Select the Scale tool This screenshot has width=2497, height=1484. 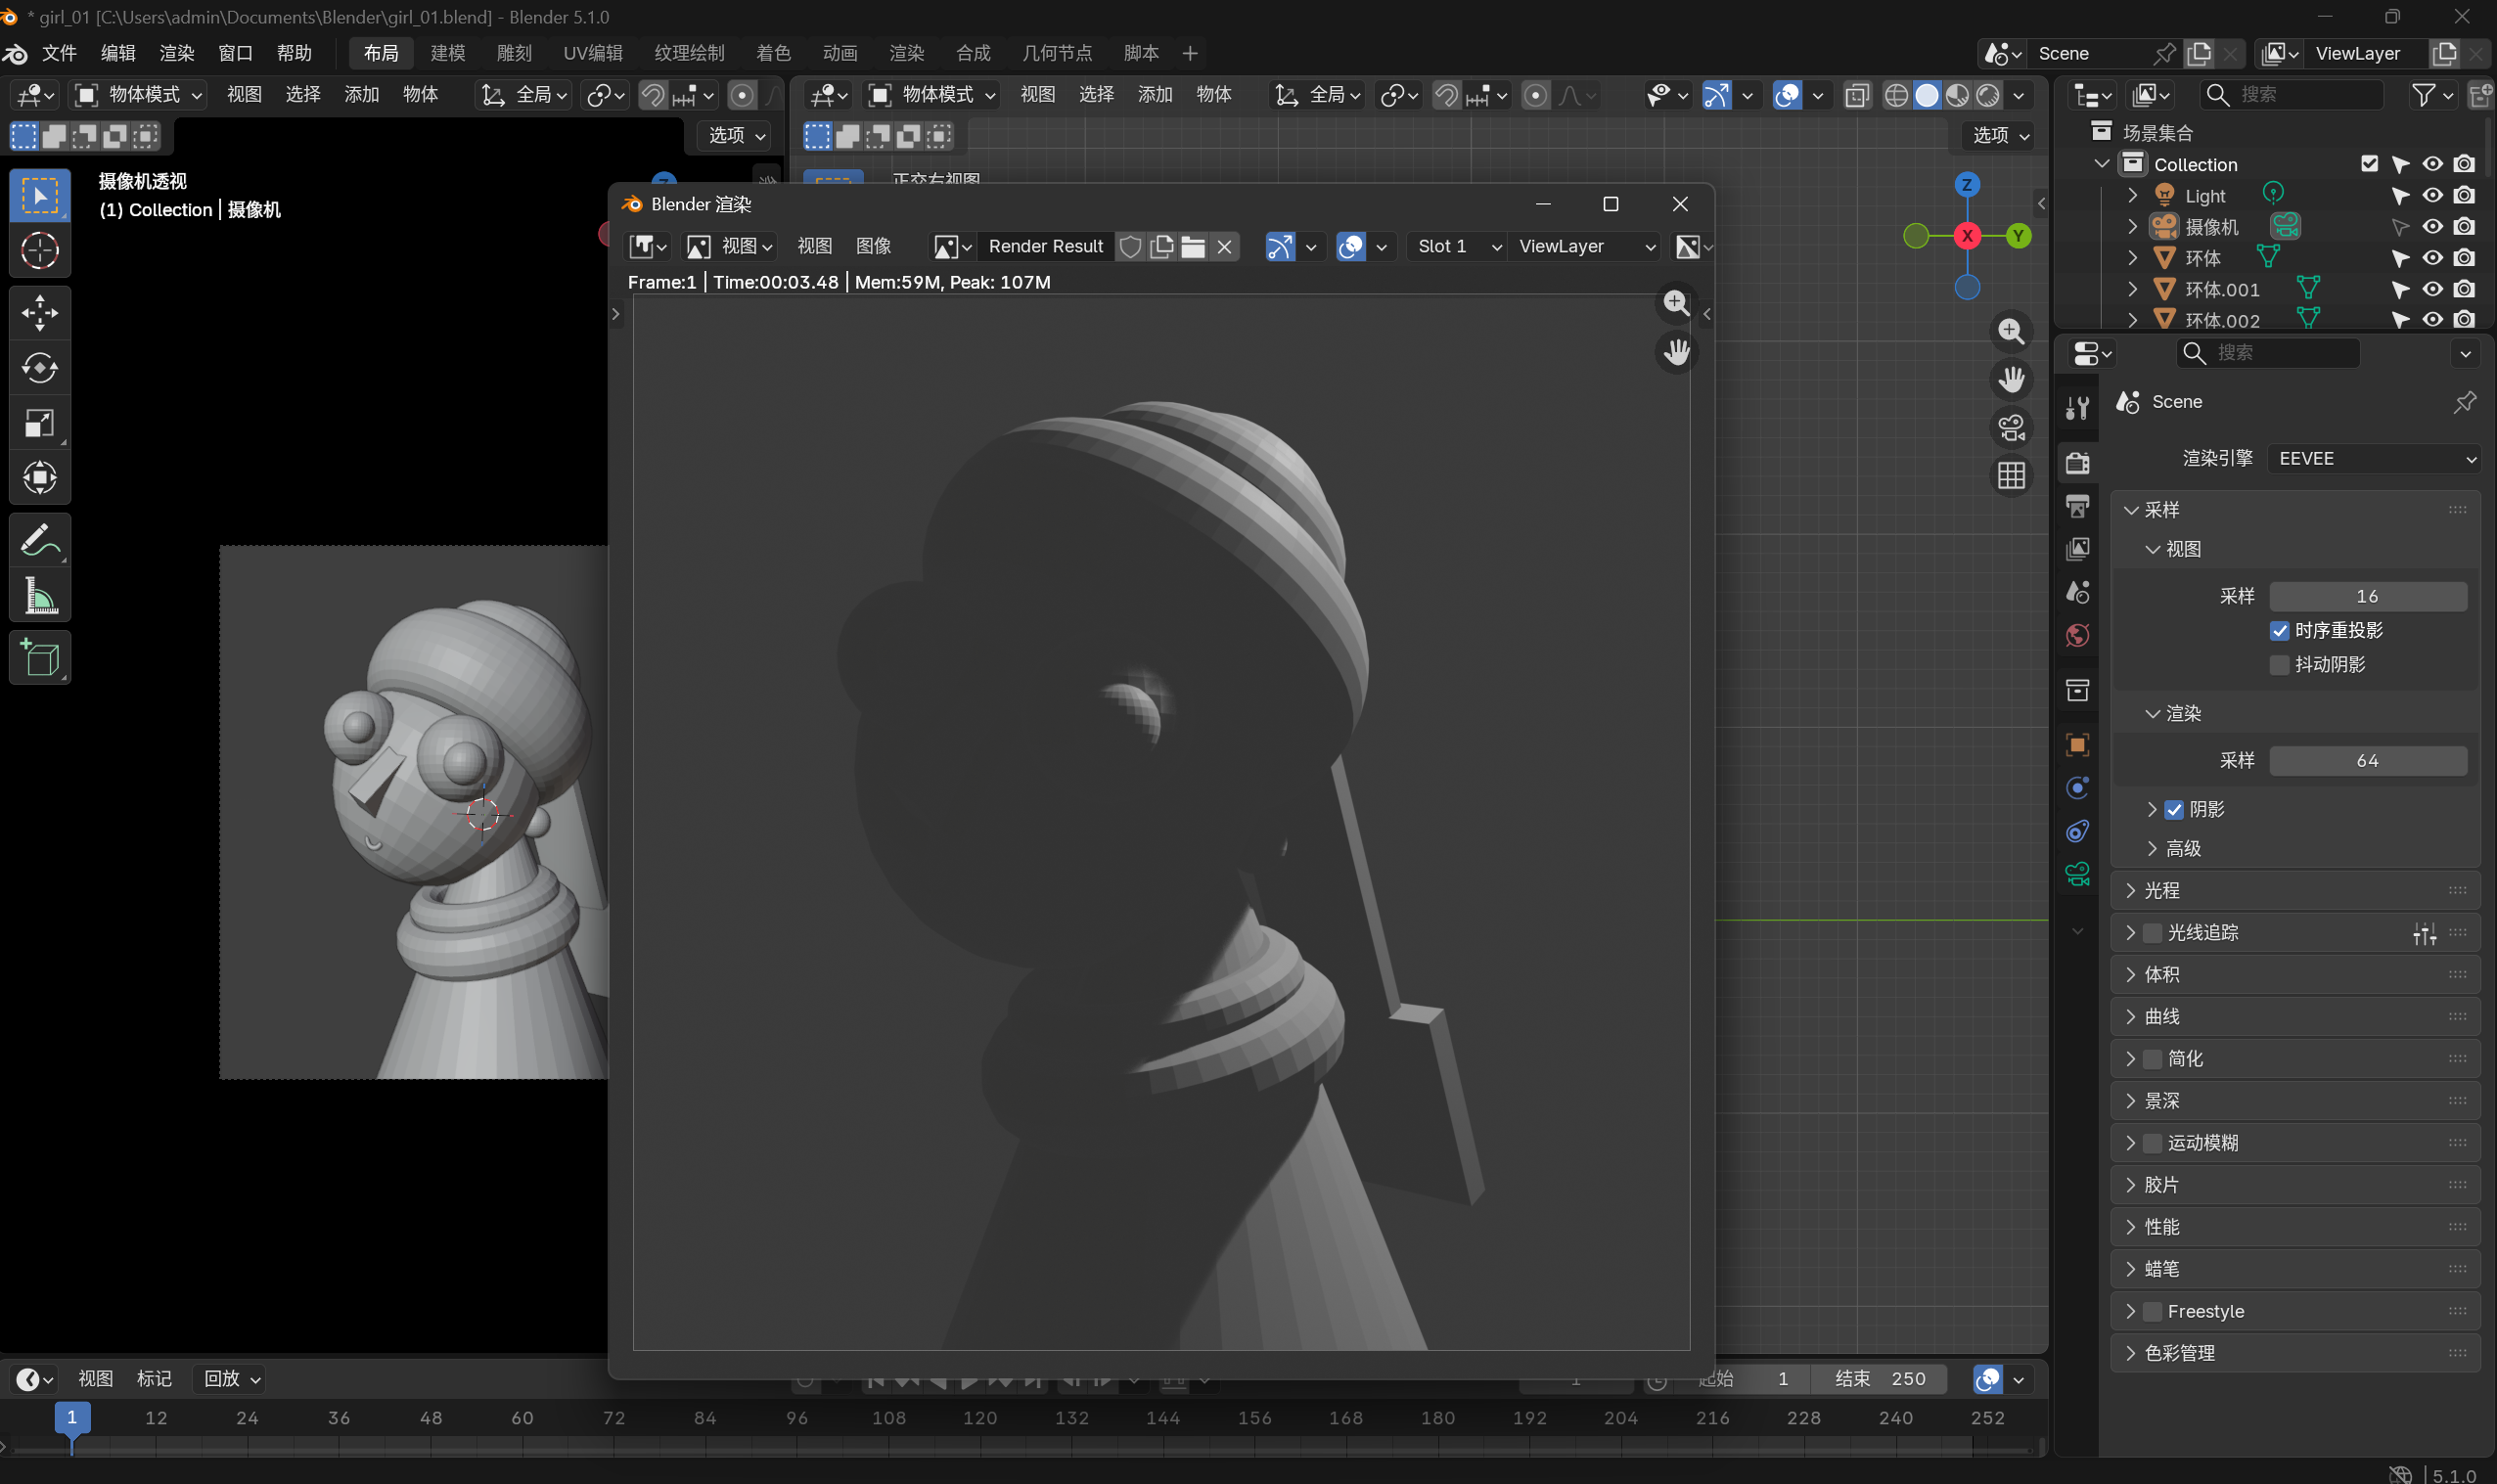pos(40,423)
